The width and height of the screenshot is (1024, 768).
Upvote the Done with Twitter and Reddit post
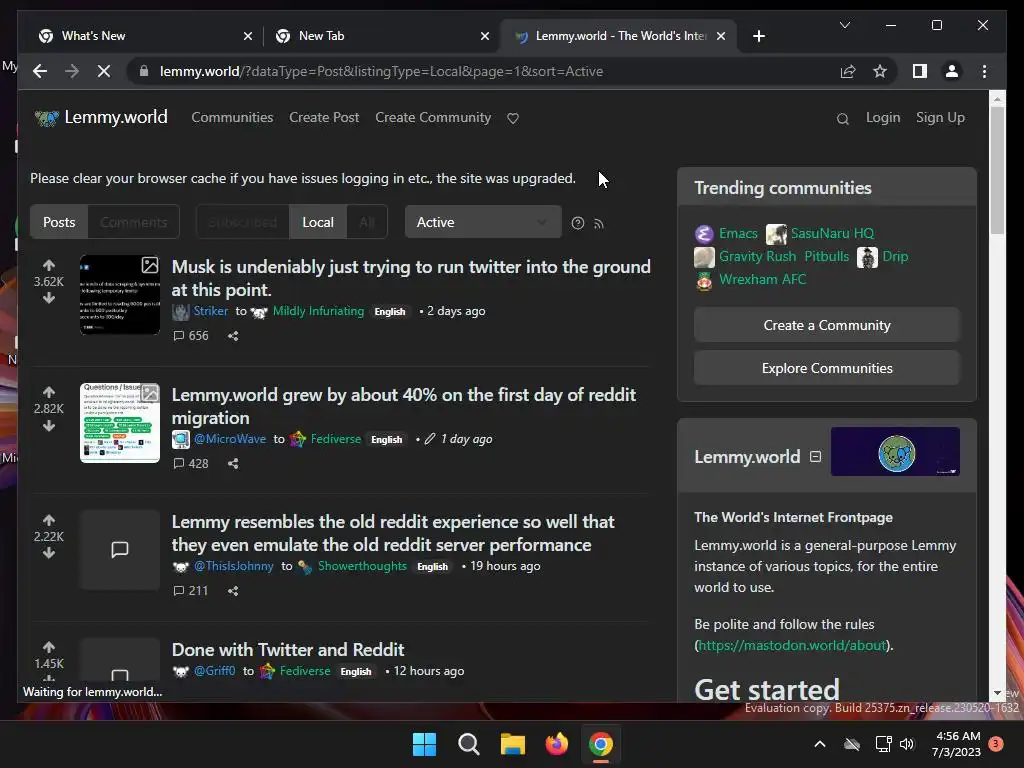(49, 647)
